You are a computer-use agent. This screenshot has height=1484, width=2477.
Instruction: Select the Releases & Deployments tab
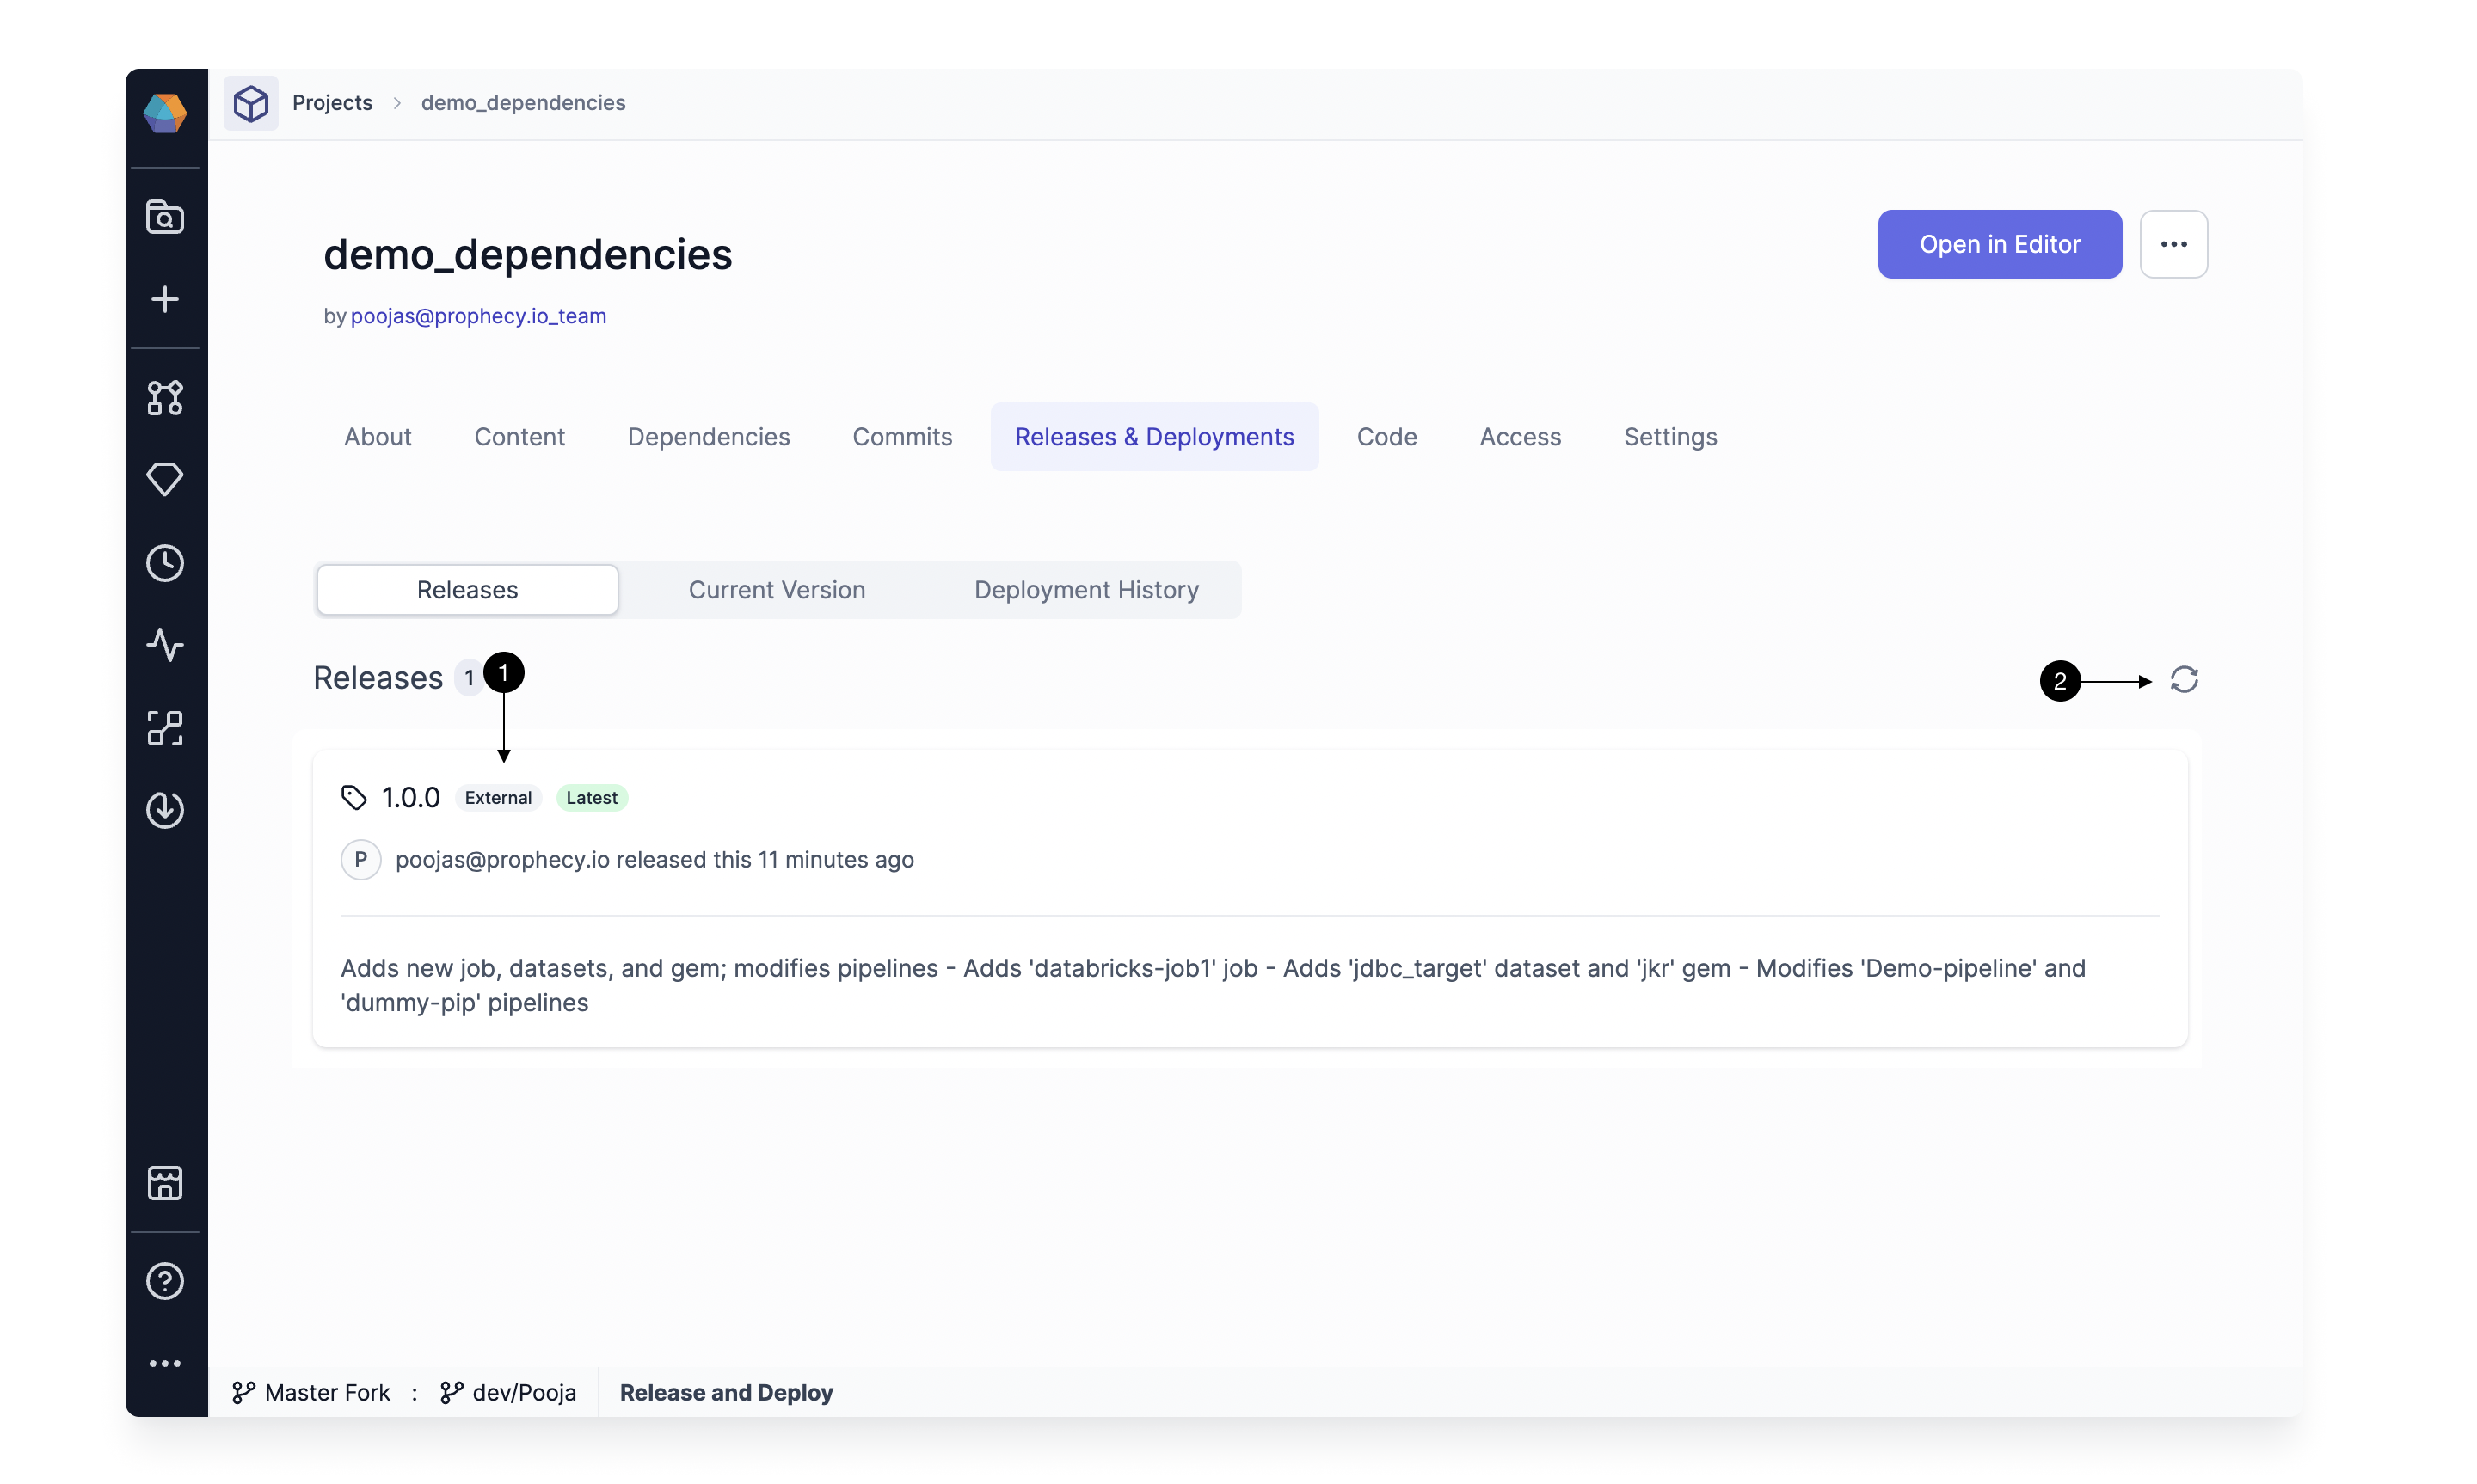pos(1155,437)
